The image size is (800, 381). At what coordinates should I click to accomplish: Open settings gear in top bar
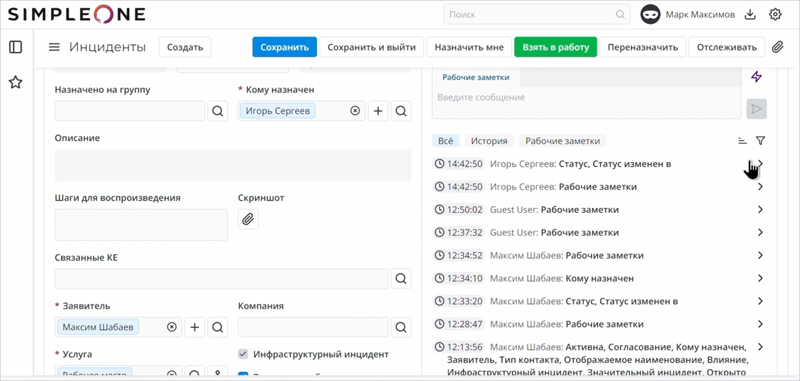pos(775,15)
